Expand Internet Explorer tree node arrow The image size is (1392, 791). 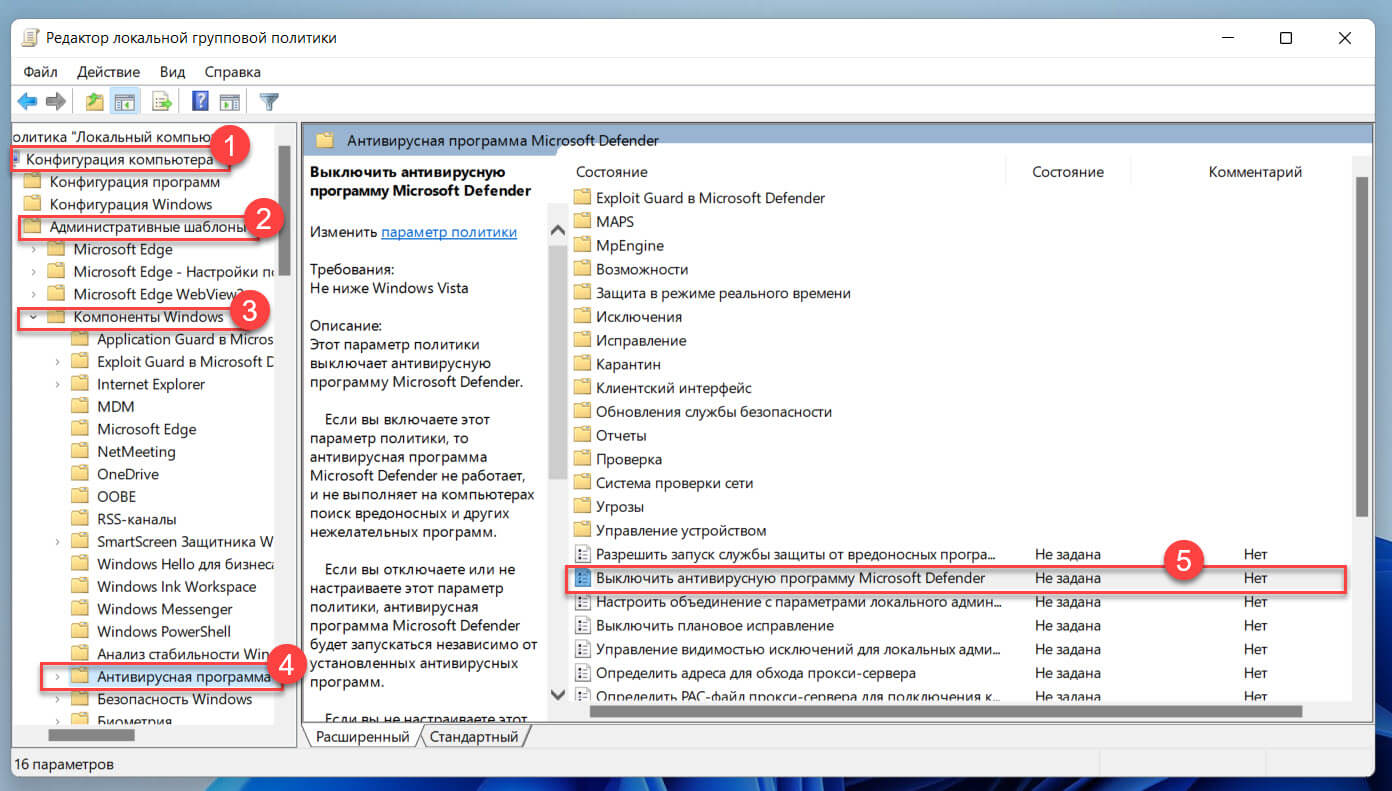57,384
